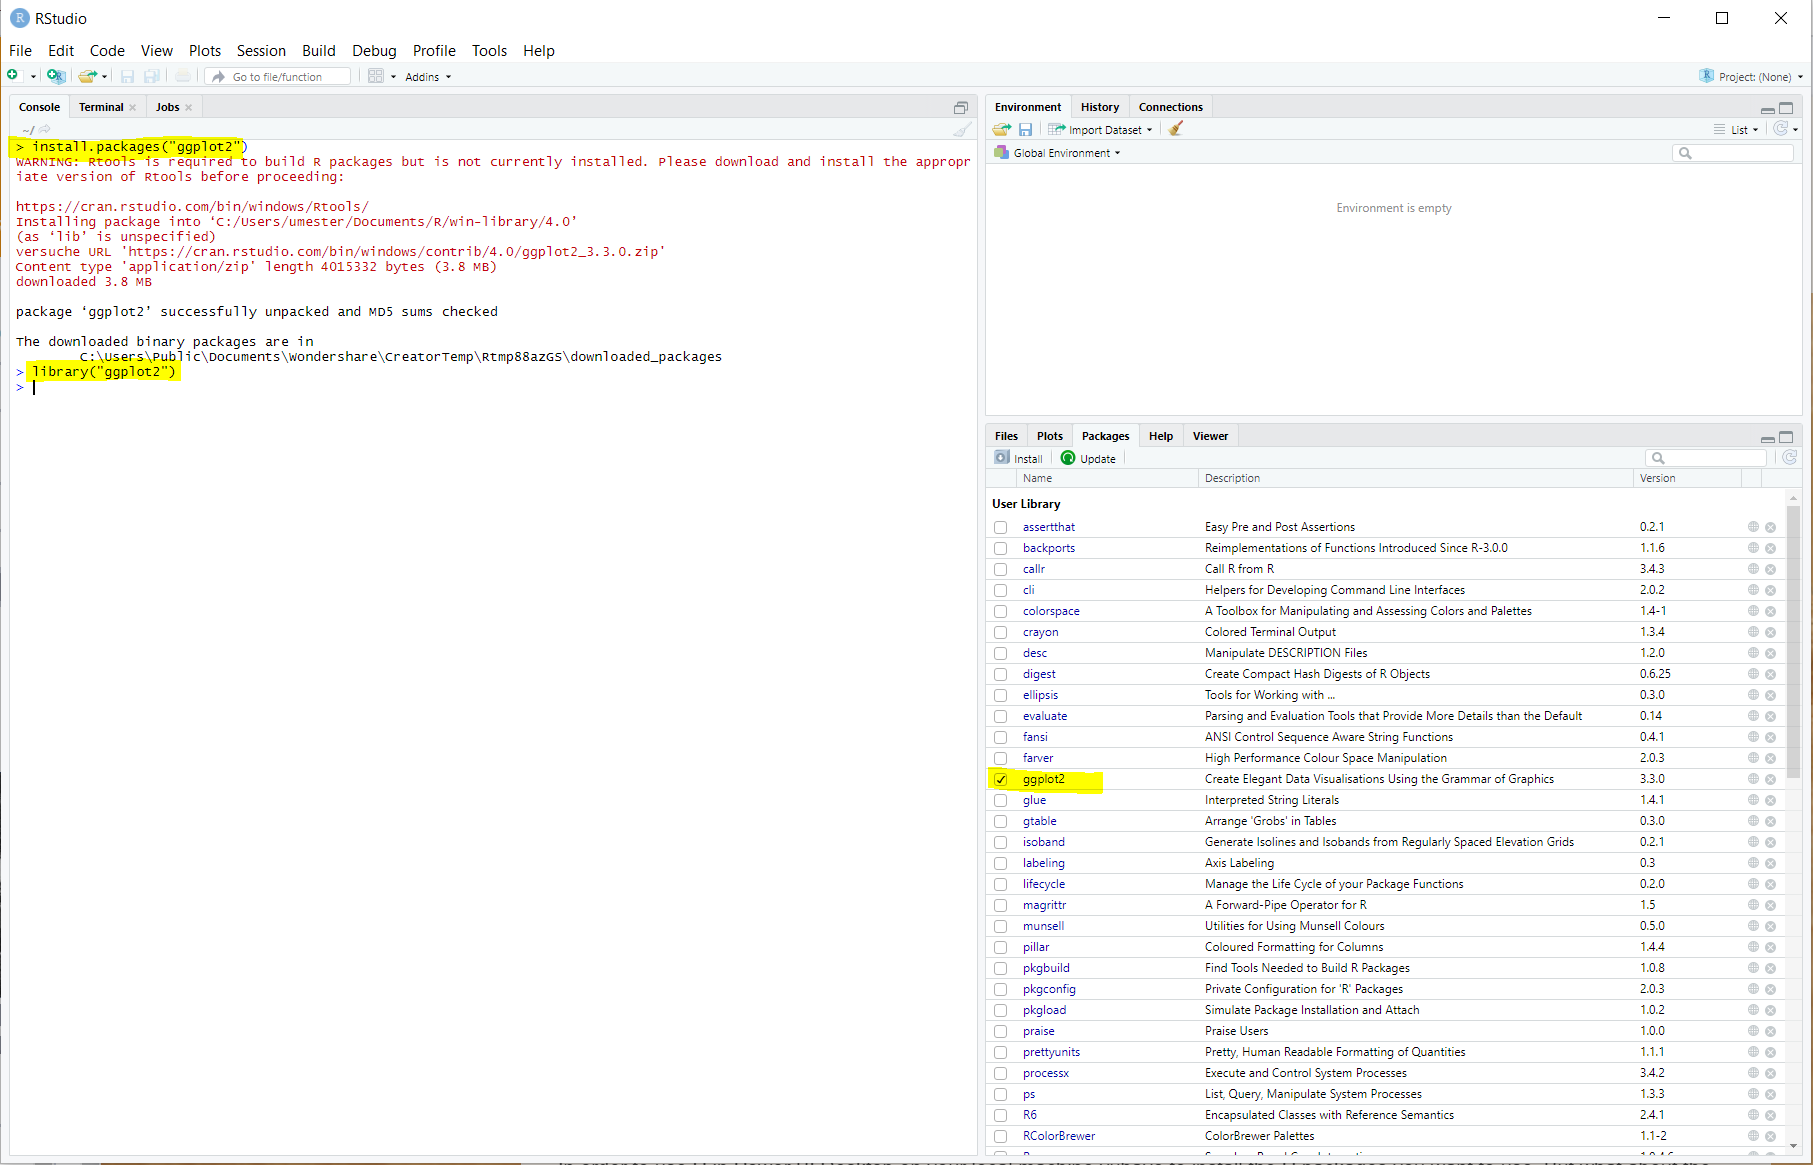Viewport: 1813px width, 1165px height.
Task: Click the broom icon to clear the environment
Action: [x=1176, y=129]
